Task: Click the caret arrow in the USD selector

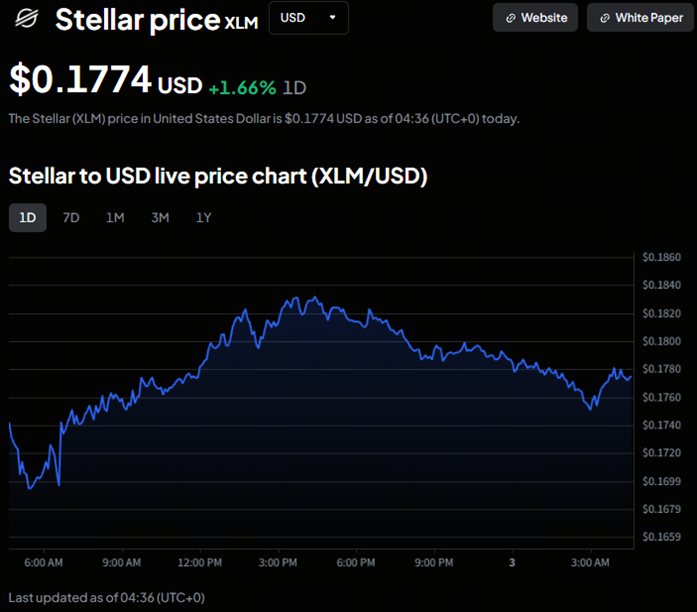Action: click(x=332, y=18)
